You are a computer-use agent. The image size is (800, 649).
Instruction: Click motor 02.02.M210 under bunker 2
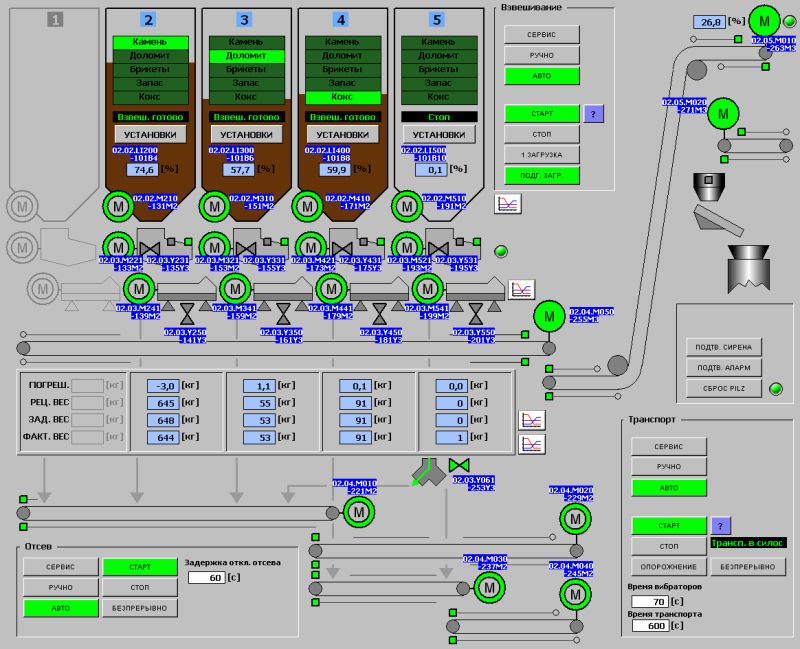[118, 208]
